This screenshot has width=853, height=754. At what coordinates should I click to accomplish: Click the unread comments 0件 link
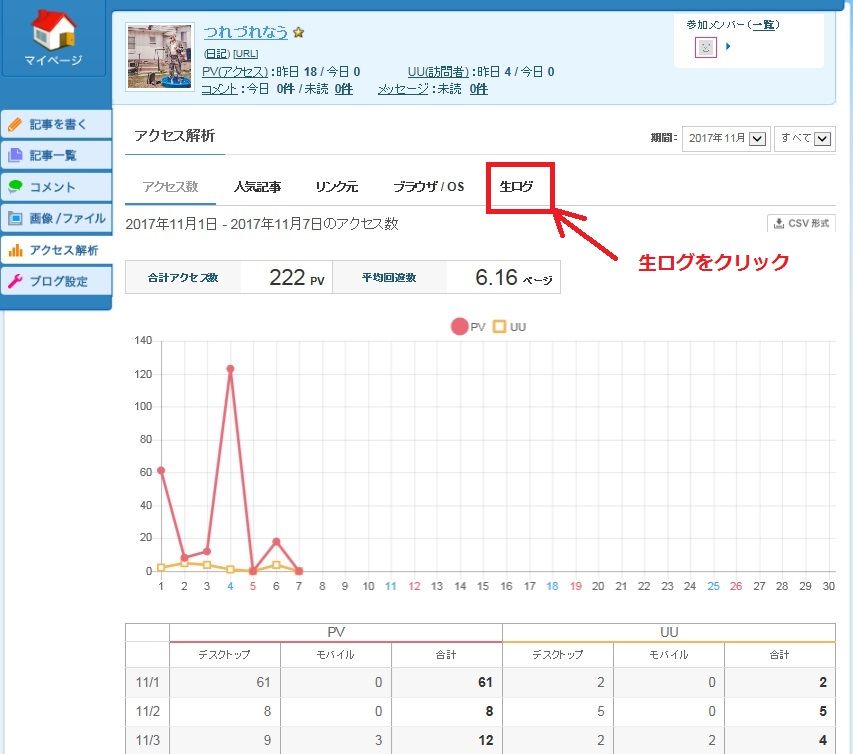tap(343, 89)
